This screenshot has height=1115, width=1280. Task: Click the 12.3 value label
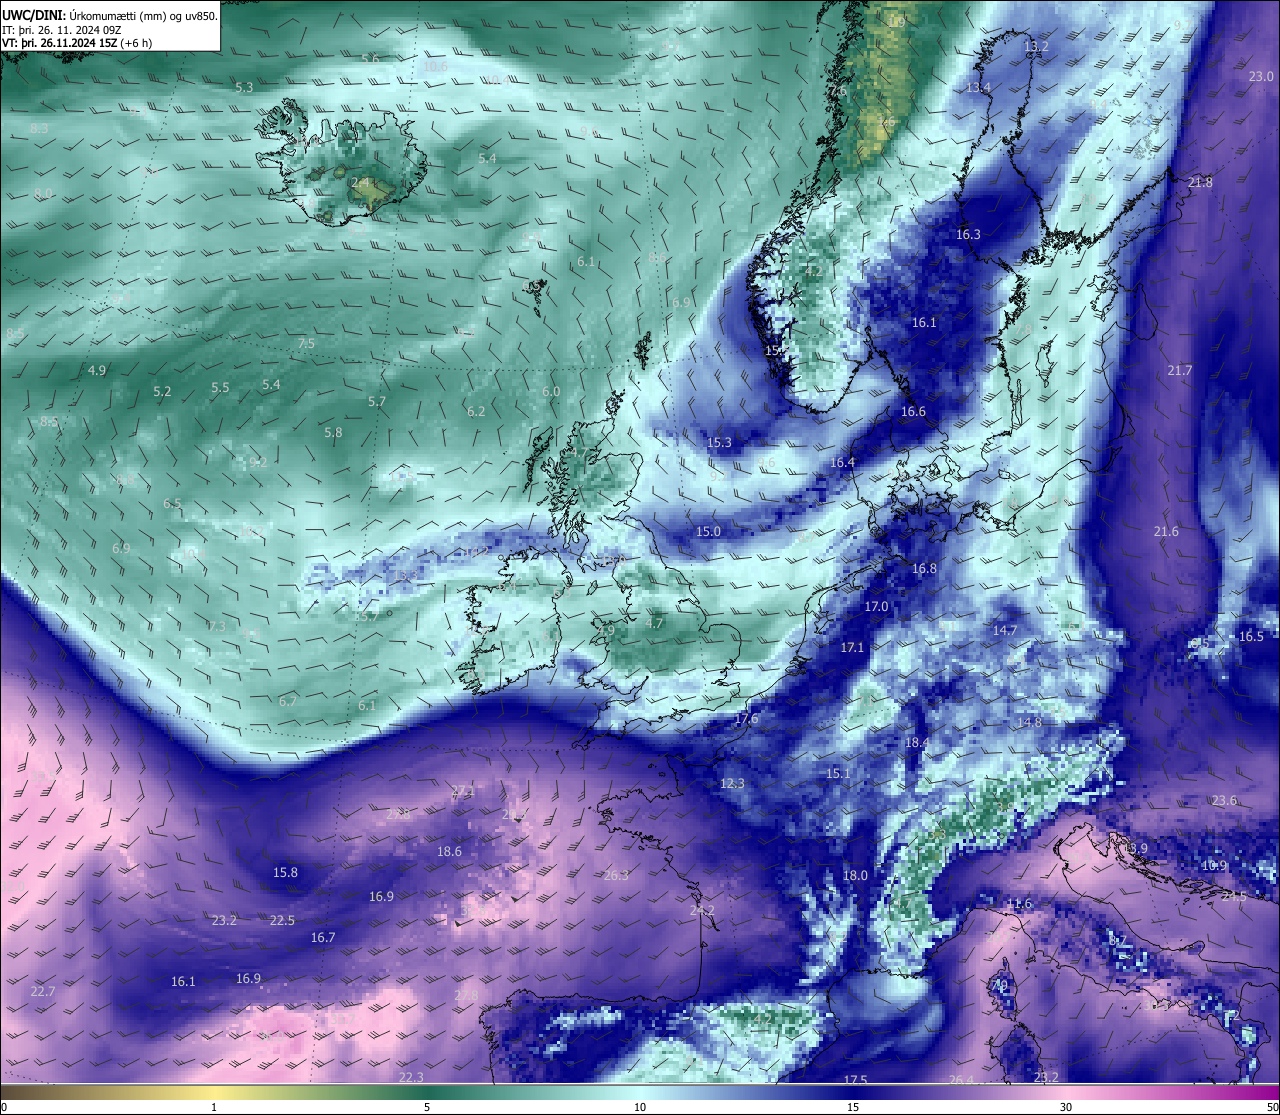732,783
